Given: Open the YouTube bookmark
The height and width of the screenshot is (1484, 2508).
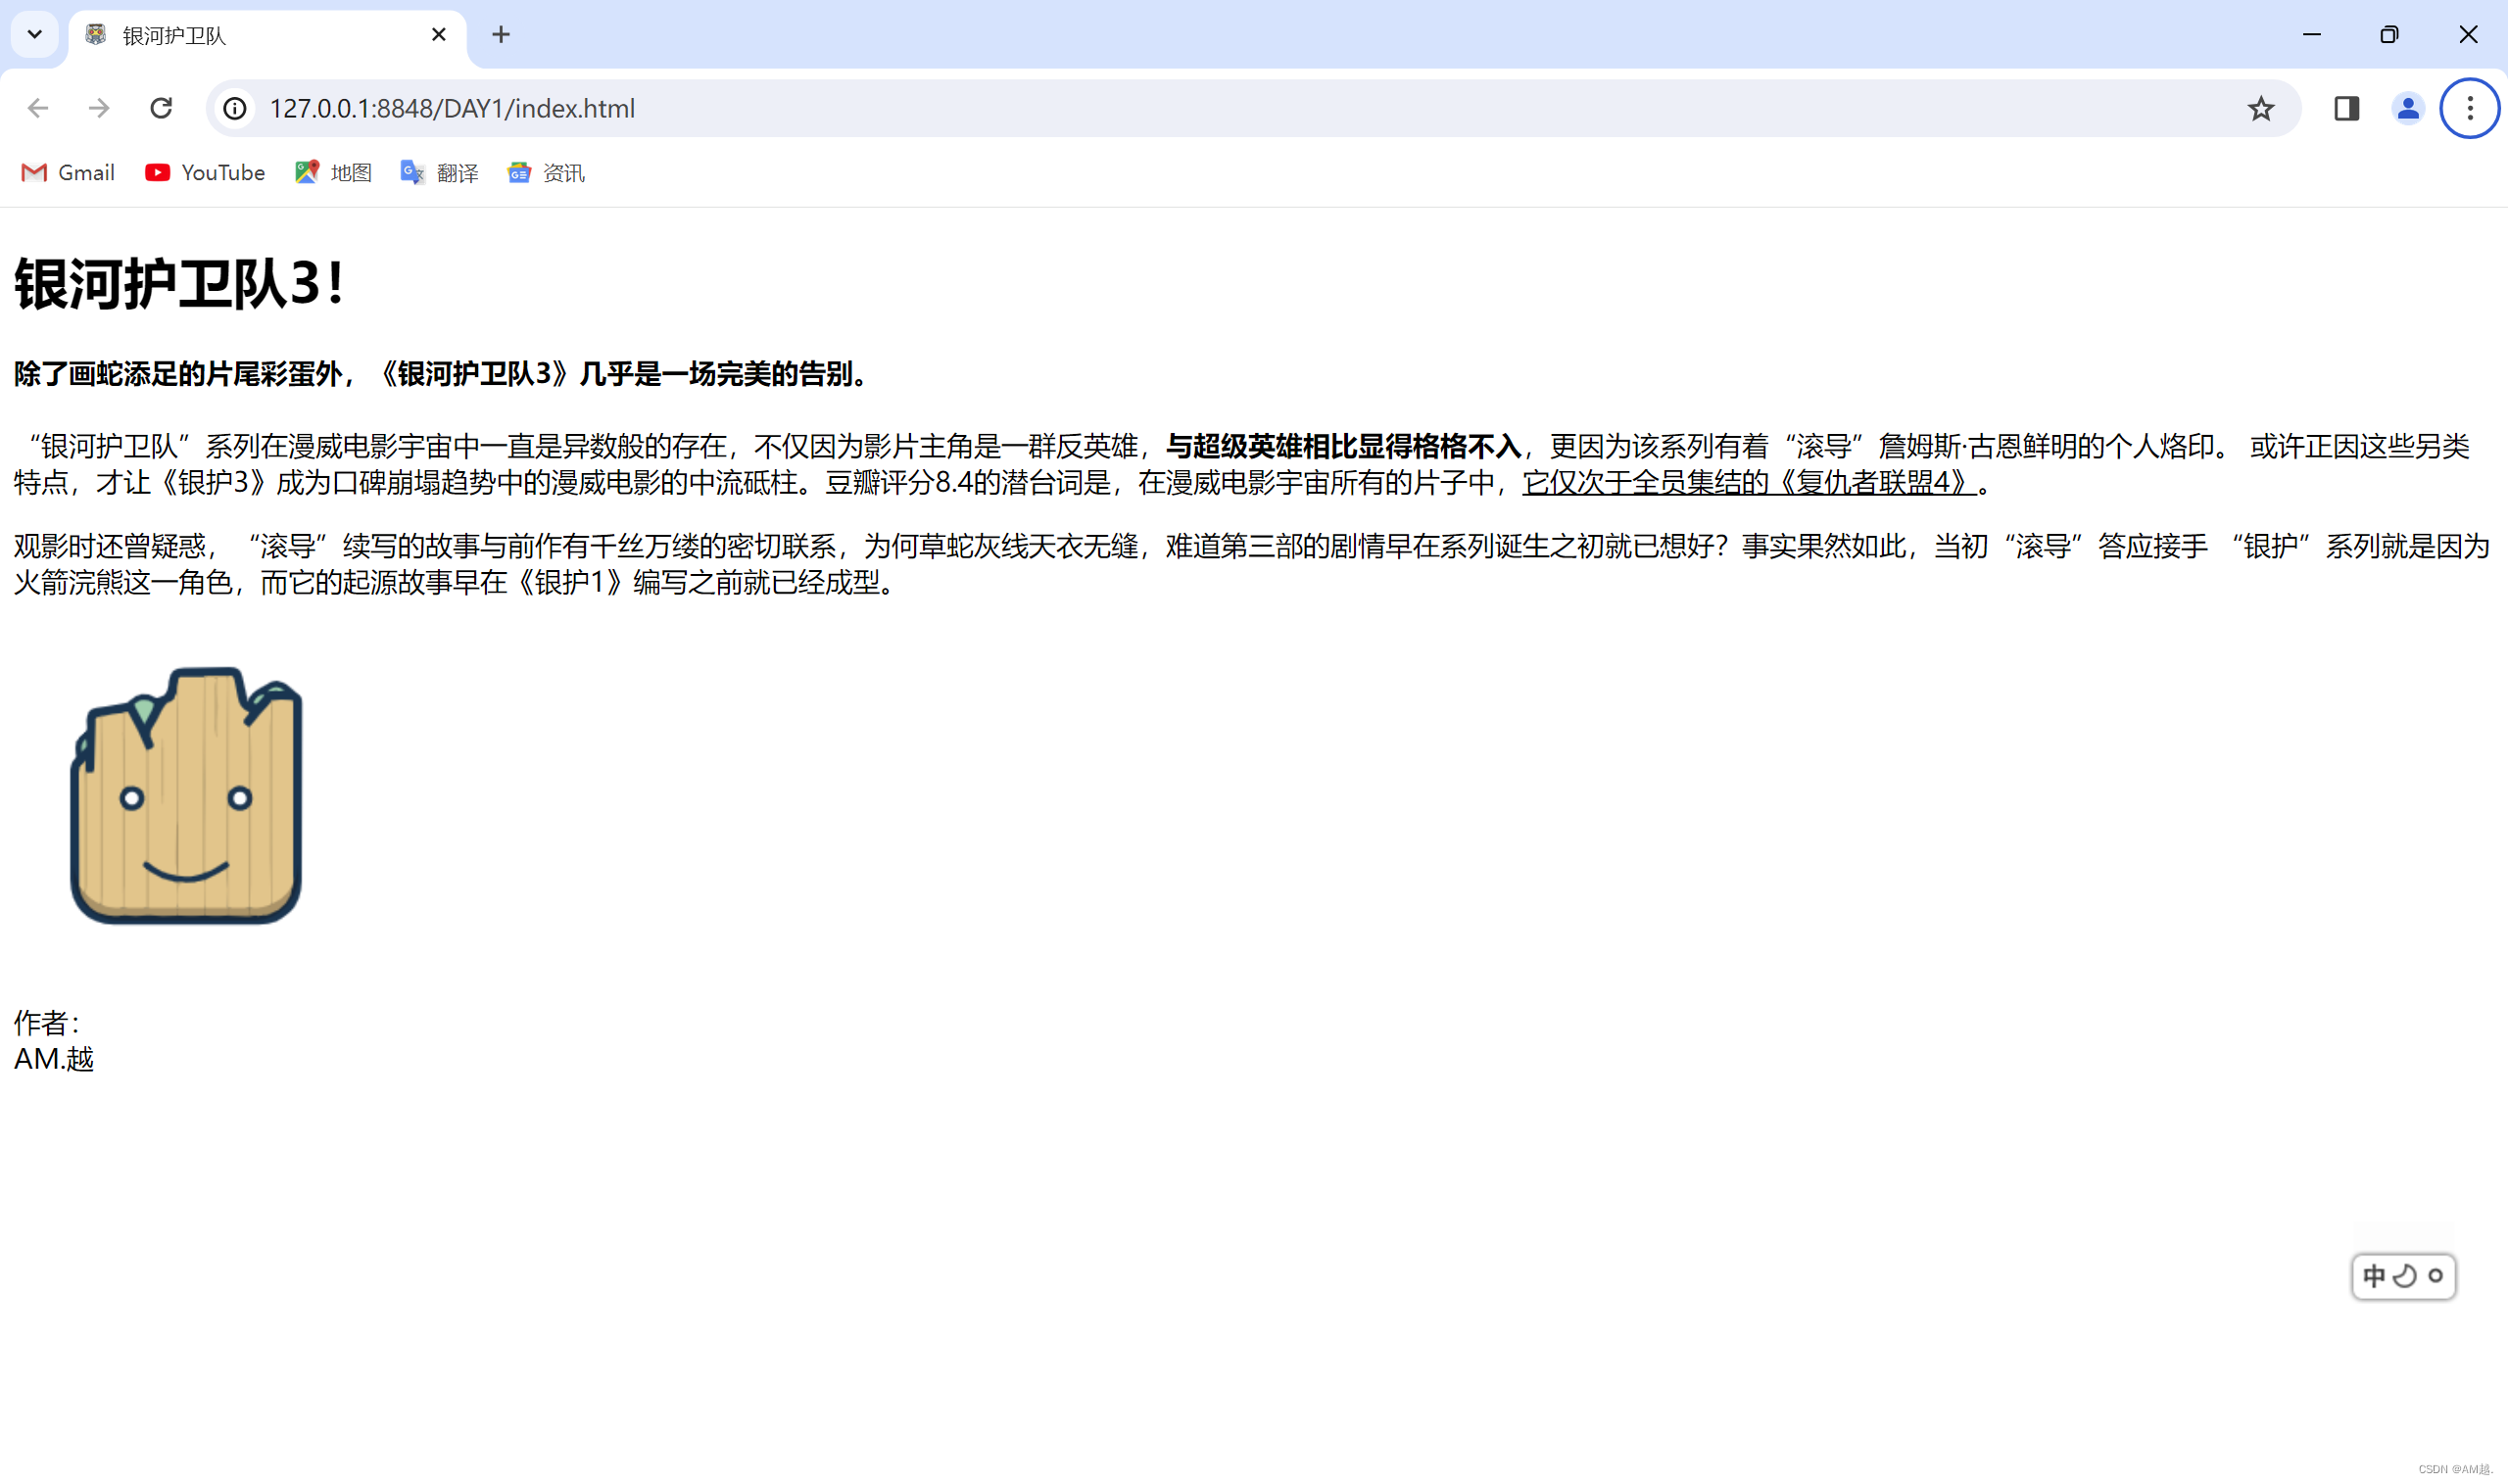Looking at the screenshot, I should pyautogui.click(x=205, y=173).
